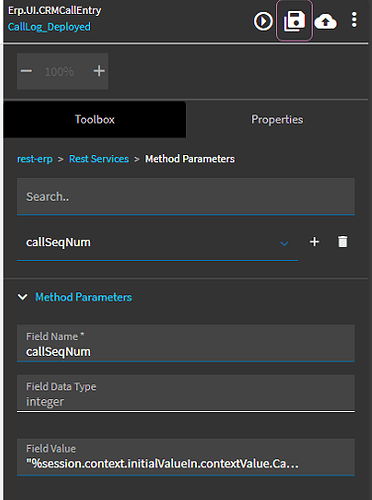The image size is (372, 500).
Task: Edit the Field Value input
Action: [186, 457]
